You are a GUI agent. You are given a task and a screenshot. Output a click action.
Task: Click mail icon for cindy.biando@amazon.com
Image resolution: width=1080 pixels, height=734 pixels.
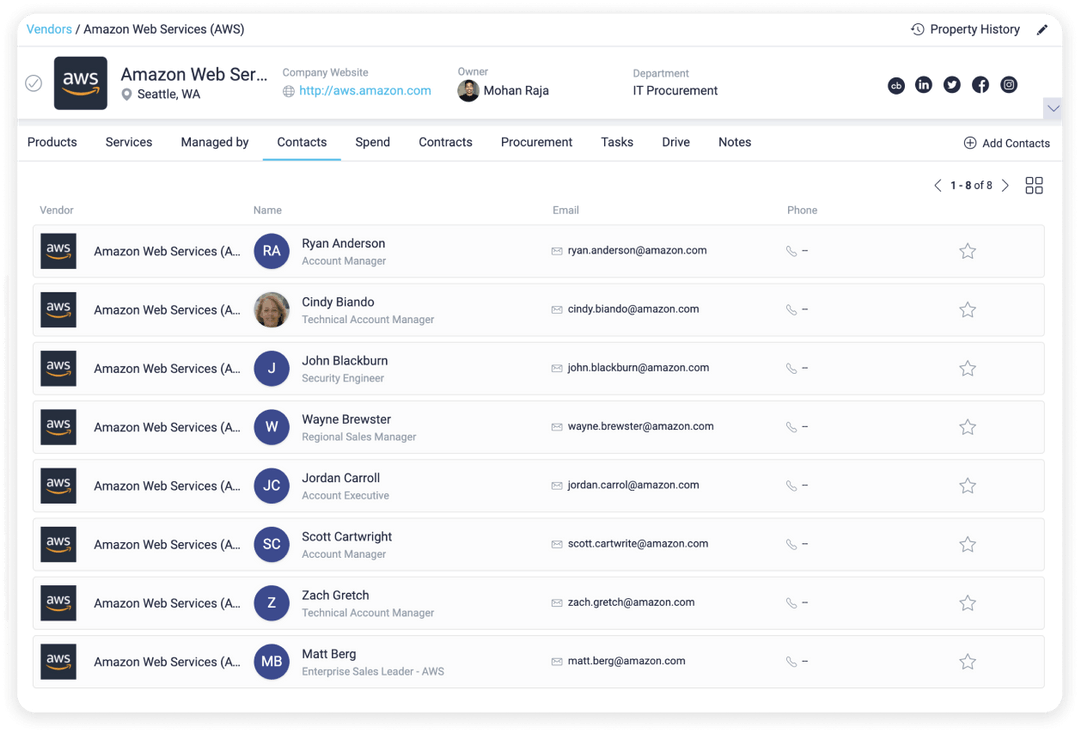click(557, 310)
